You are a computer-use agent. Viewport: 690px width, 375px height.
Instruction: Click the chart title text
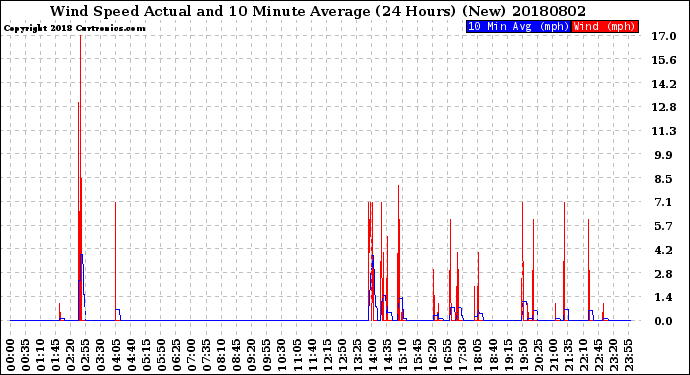(x=318, y=11)
